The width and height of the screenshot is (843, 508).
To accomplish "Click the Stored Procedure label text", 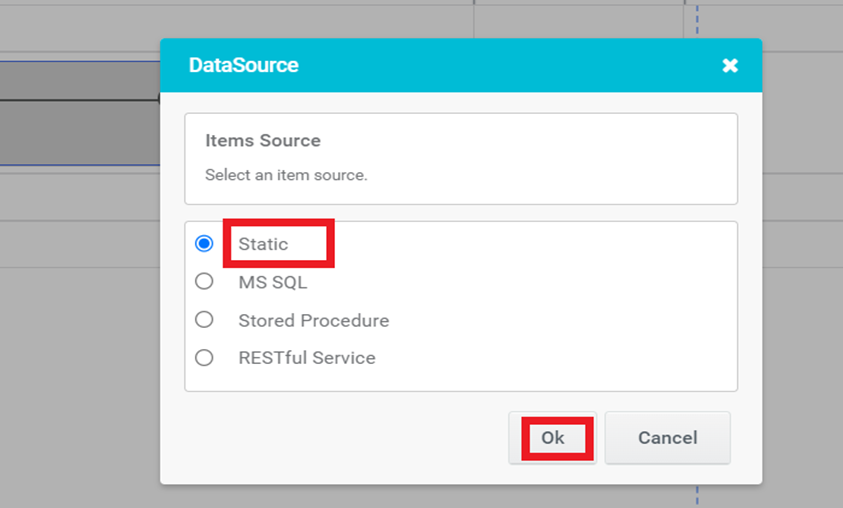I will tap(313, 320).
